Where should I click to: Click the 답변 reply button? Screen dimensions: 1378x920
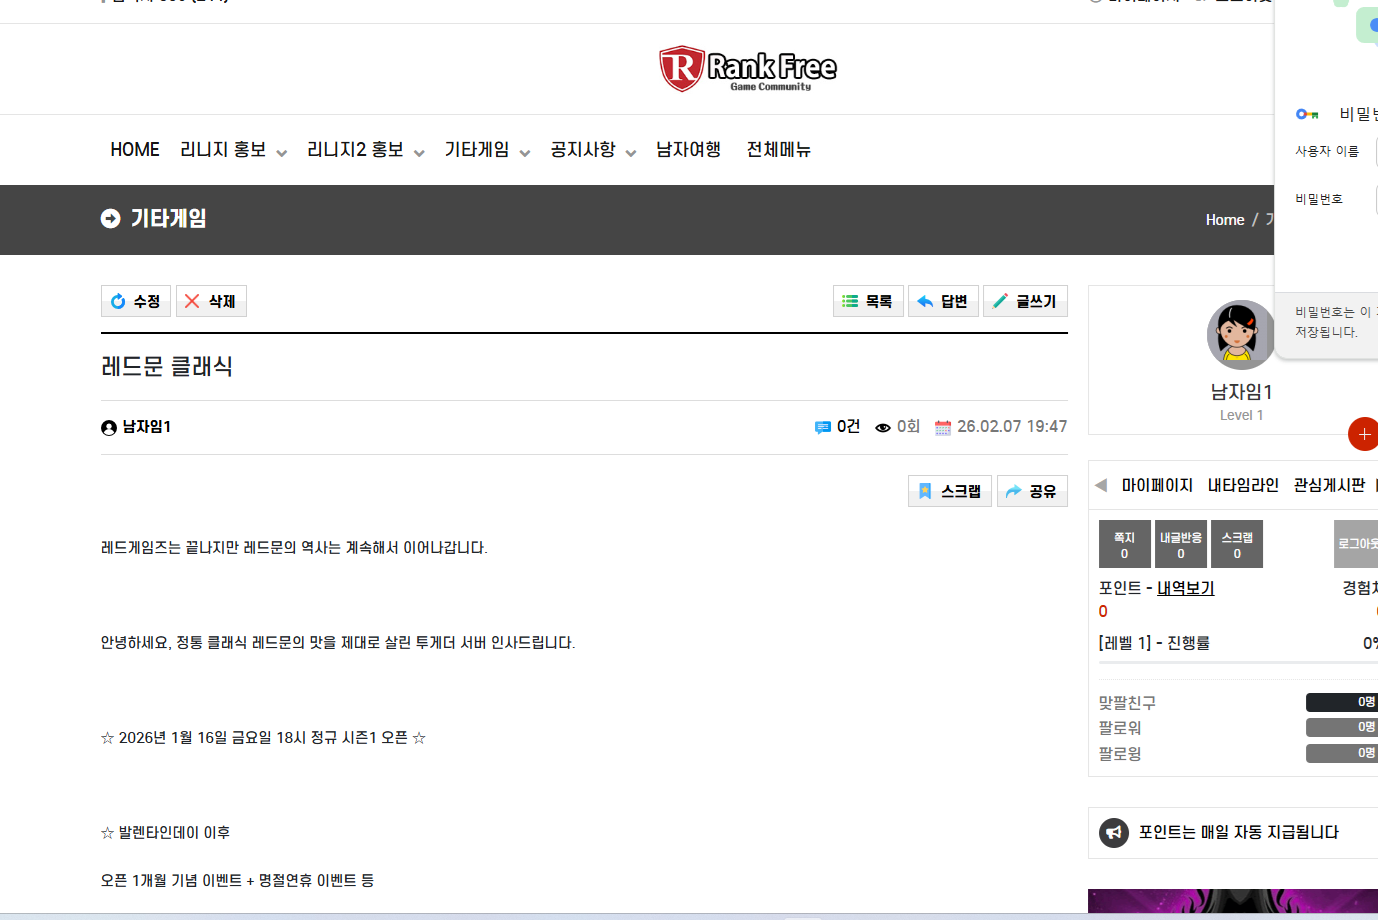(943, 301)
